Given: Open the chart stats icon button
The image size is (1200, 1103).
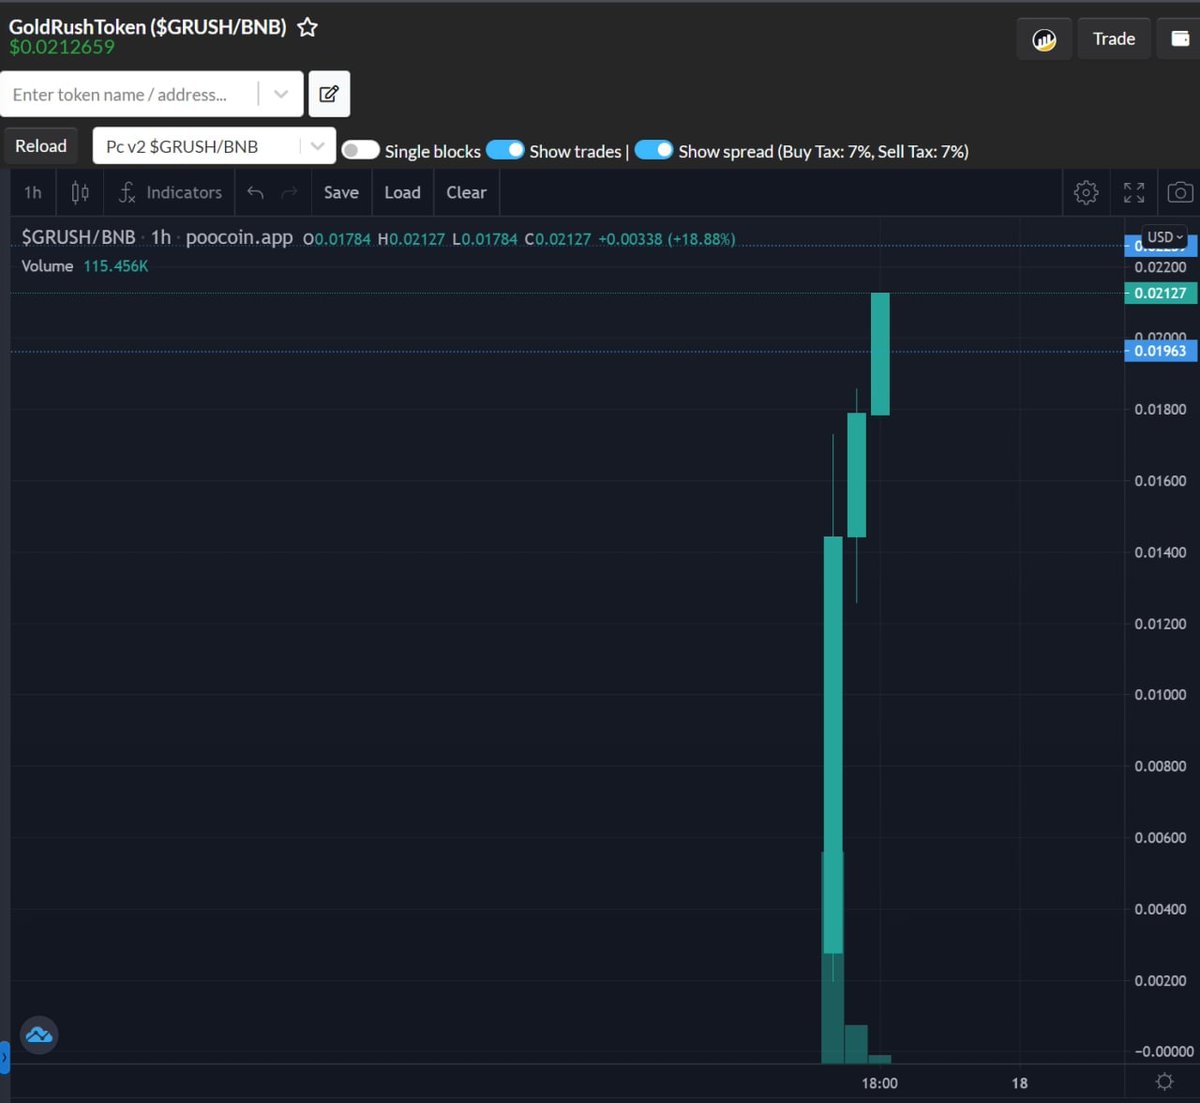Looking at the screenshot, I should 1044,39.
